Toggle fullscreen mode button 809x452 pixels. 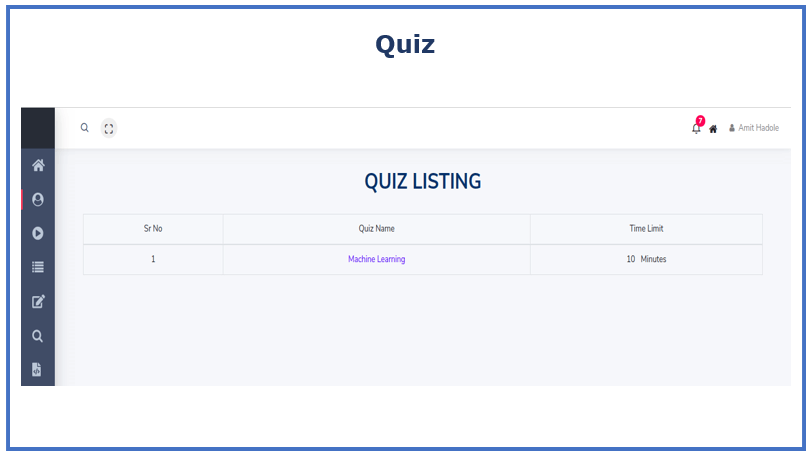coord(109,128)
